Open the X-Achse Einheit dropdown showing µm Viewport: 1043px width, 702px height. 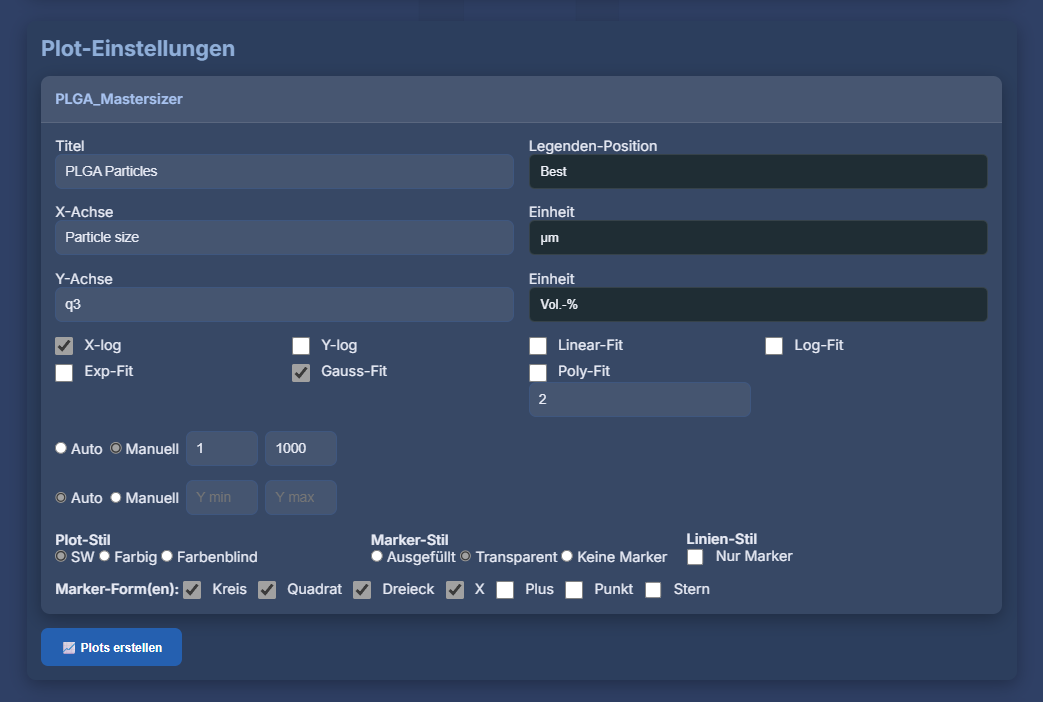tap(757, 238)
